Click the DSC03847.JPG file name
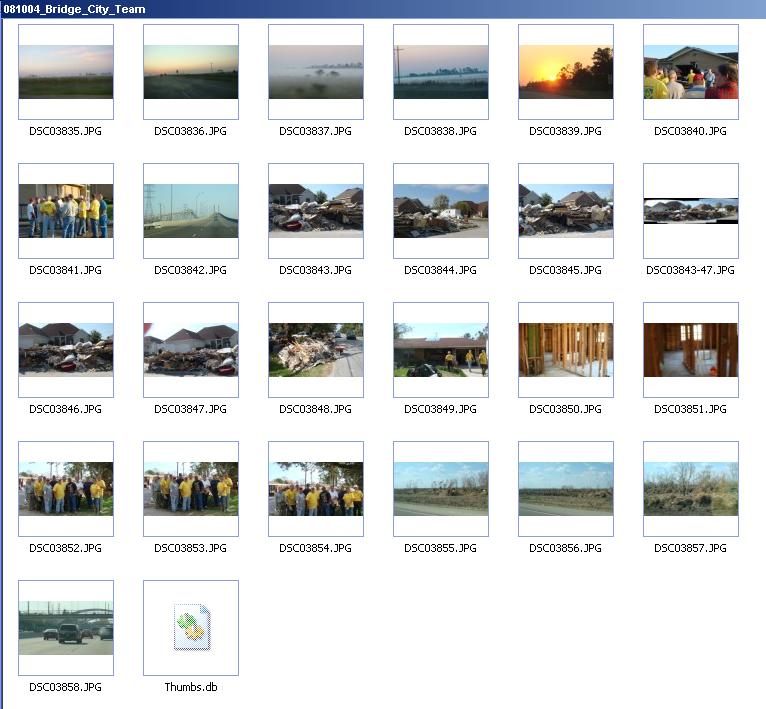The width and height of the screenshot is (766, 709). [191, 409]
